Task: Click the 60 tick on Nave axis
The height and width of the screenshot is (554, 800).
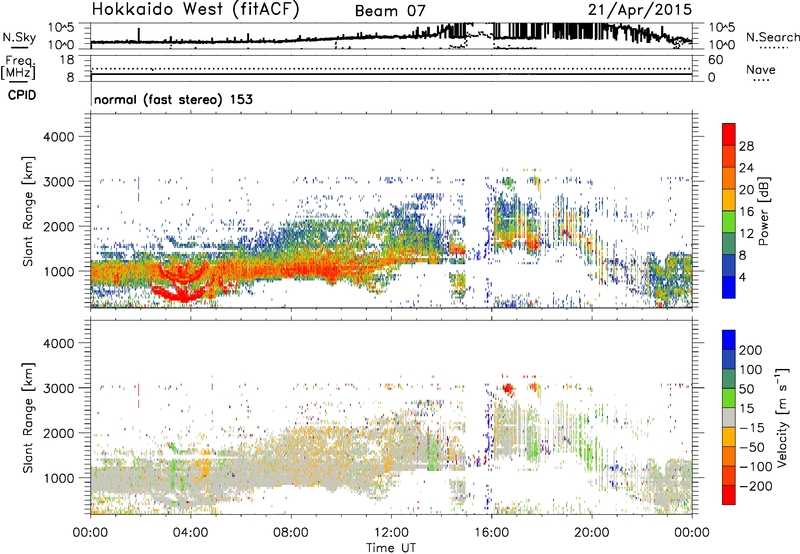Action: (x=715, y=60)
